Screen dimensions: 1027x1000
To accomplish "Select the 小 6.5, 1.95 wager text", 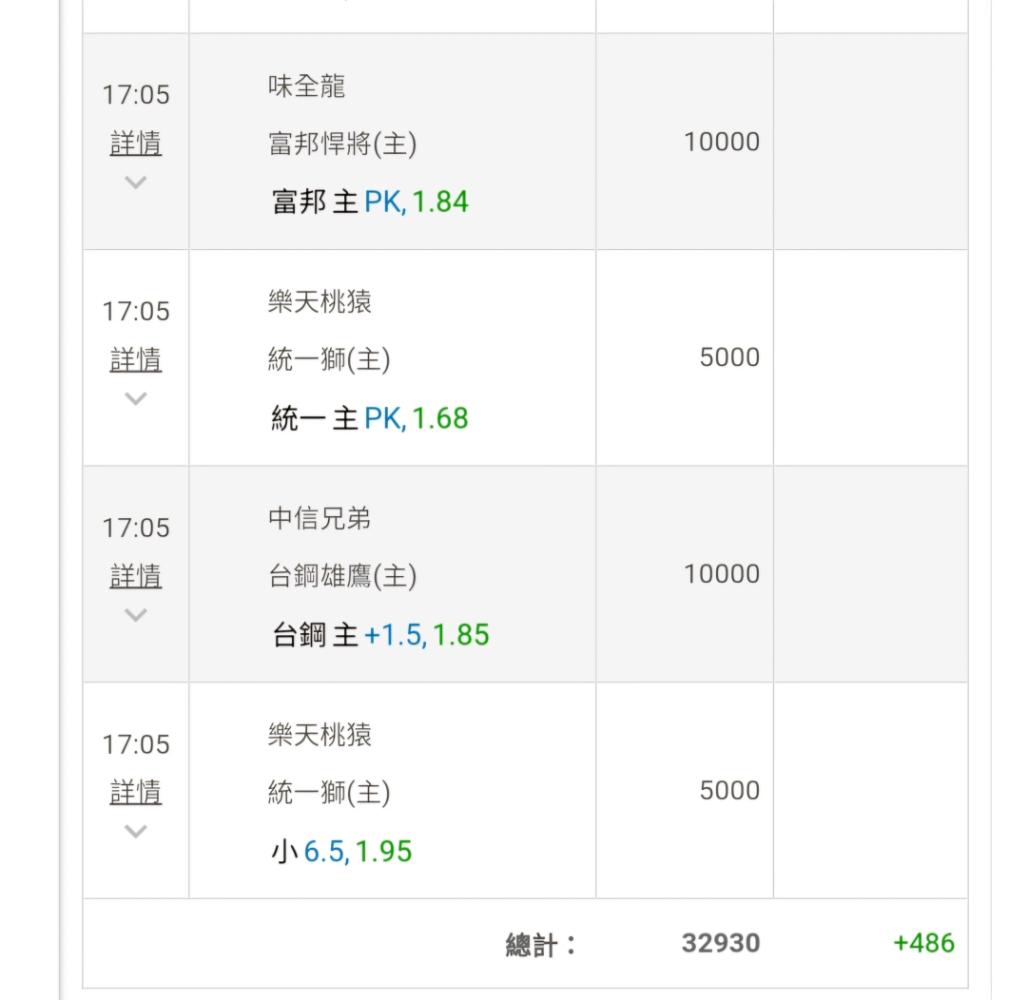I will click(341, 851).
